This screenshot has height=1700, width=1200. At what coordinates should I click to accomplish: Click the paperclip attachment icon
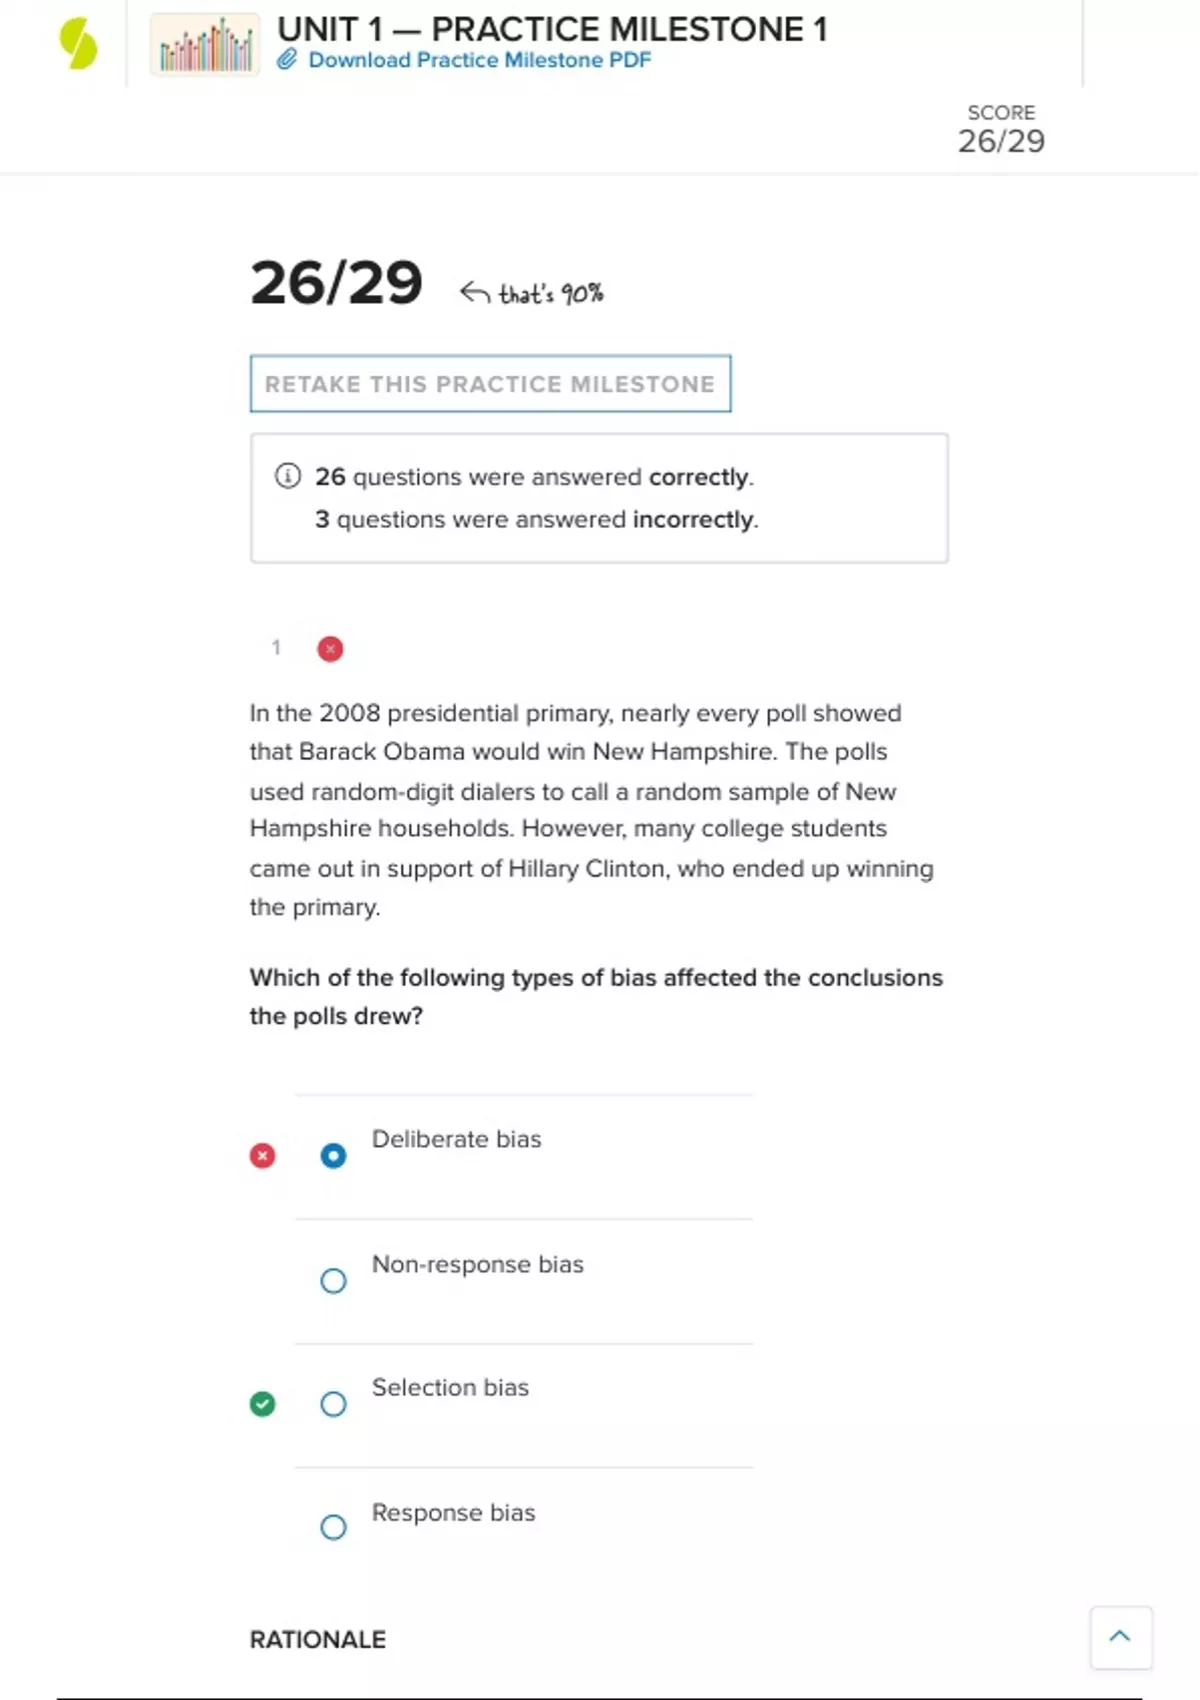pyautogui.click(x=287, y=60)
